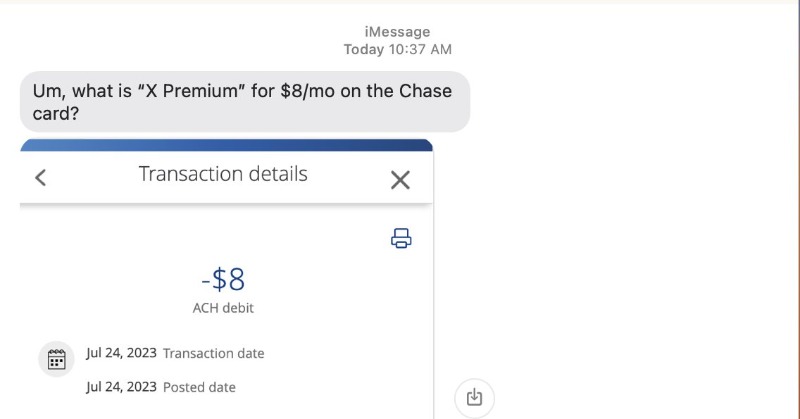Click the word "card?" in the message bubble
This screenshot has width=800, height=419.
tap(56, 113)
